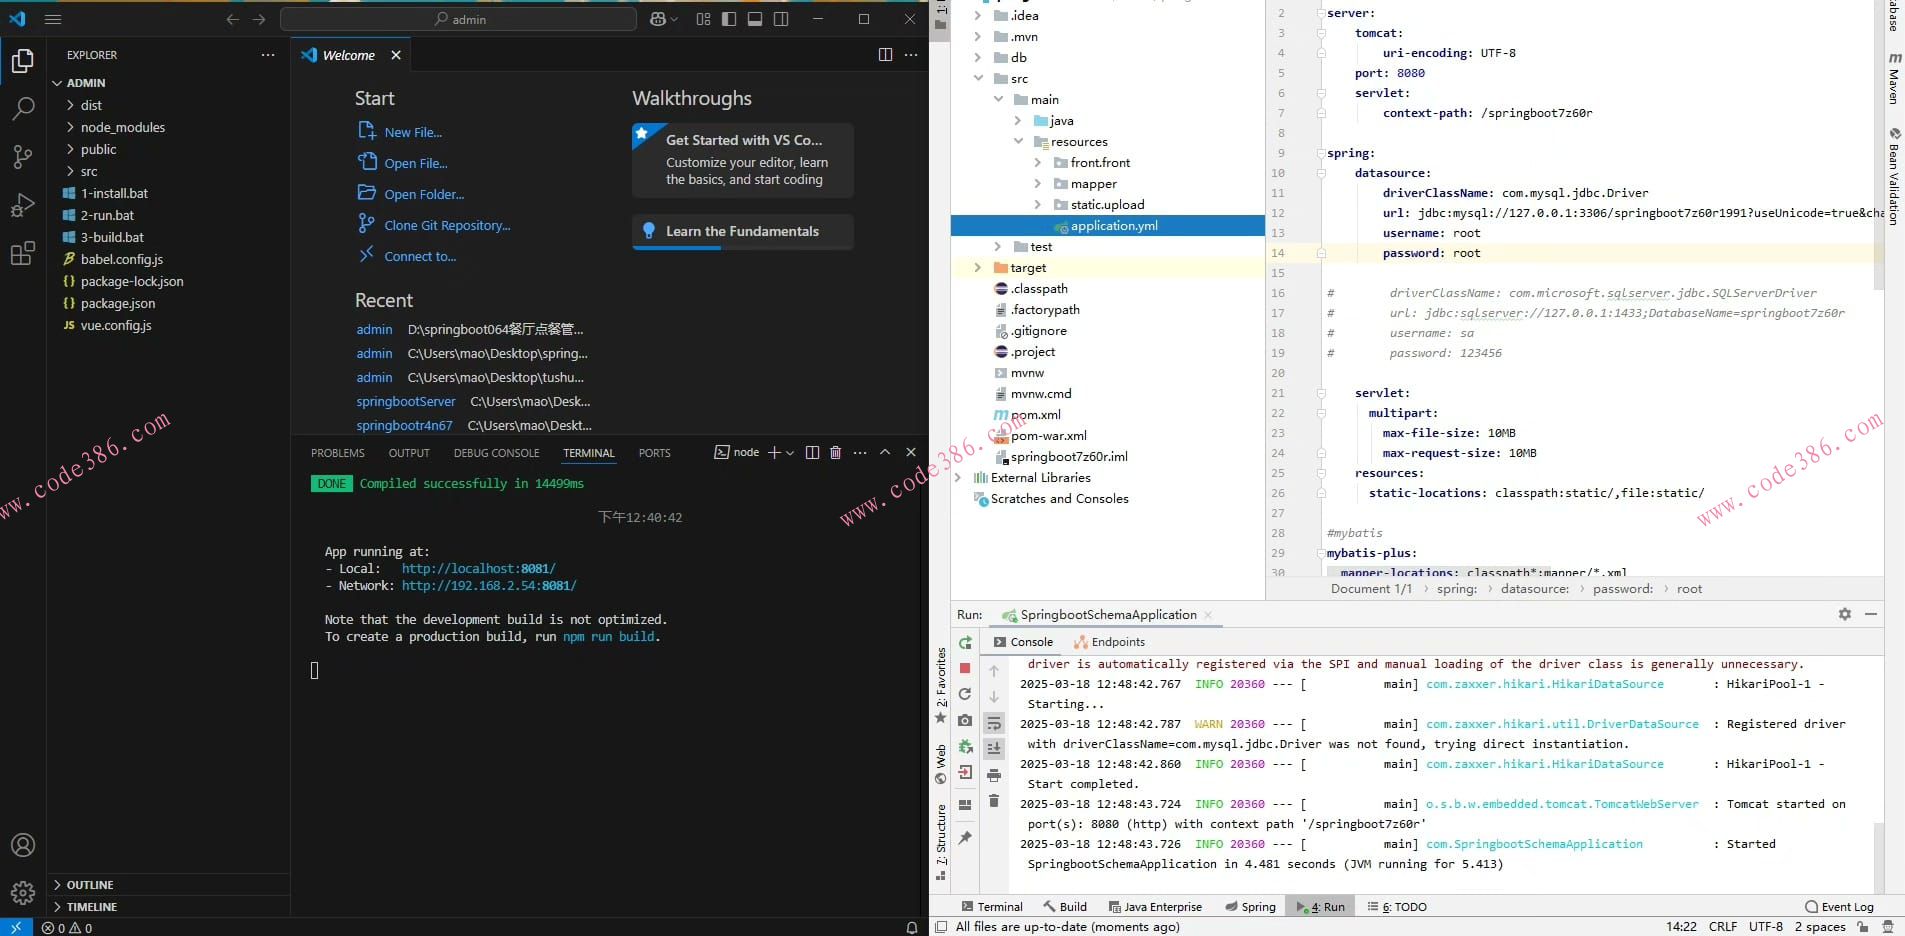The height and width of the screenshot is (936, 1905).
Task: Open the new terminal launch profile dropdown
Action: pos(790,453)
